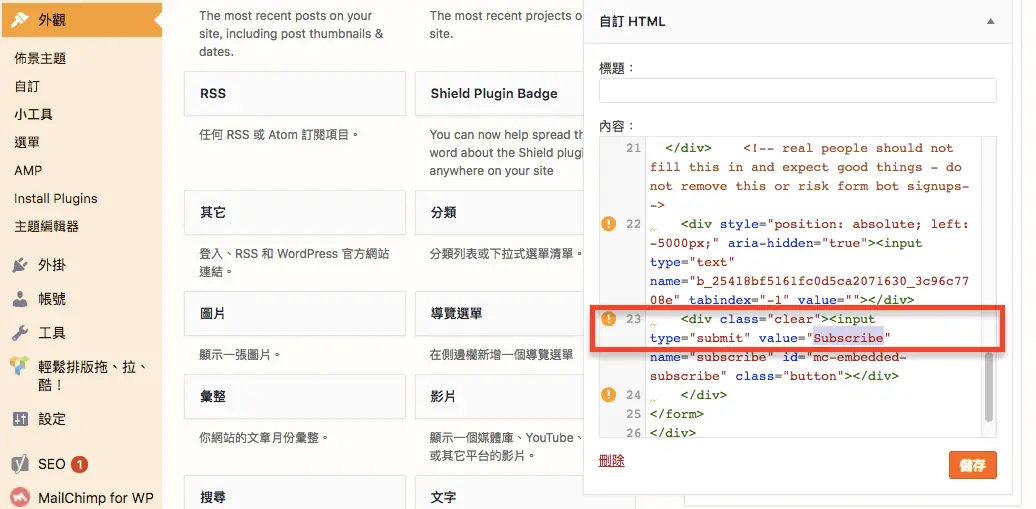The height and width of the screenshot is (509, 1036).
Task: Open 佈景主題 submenu item
Action: coord(40,58)
